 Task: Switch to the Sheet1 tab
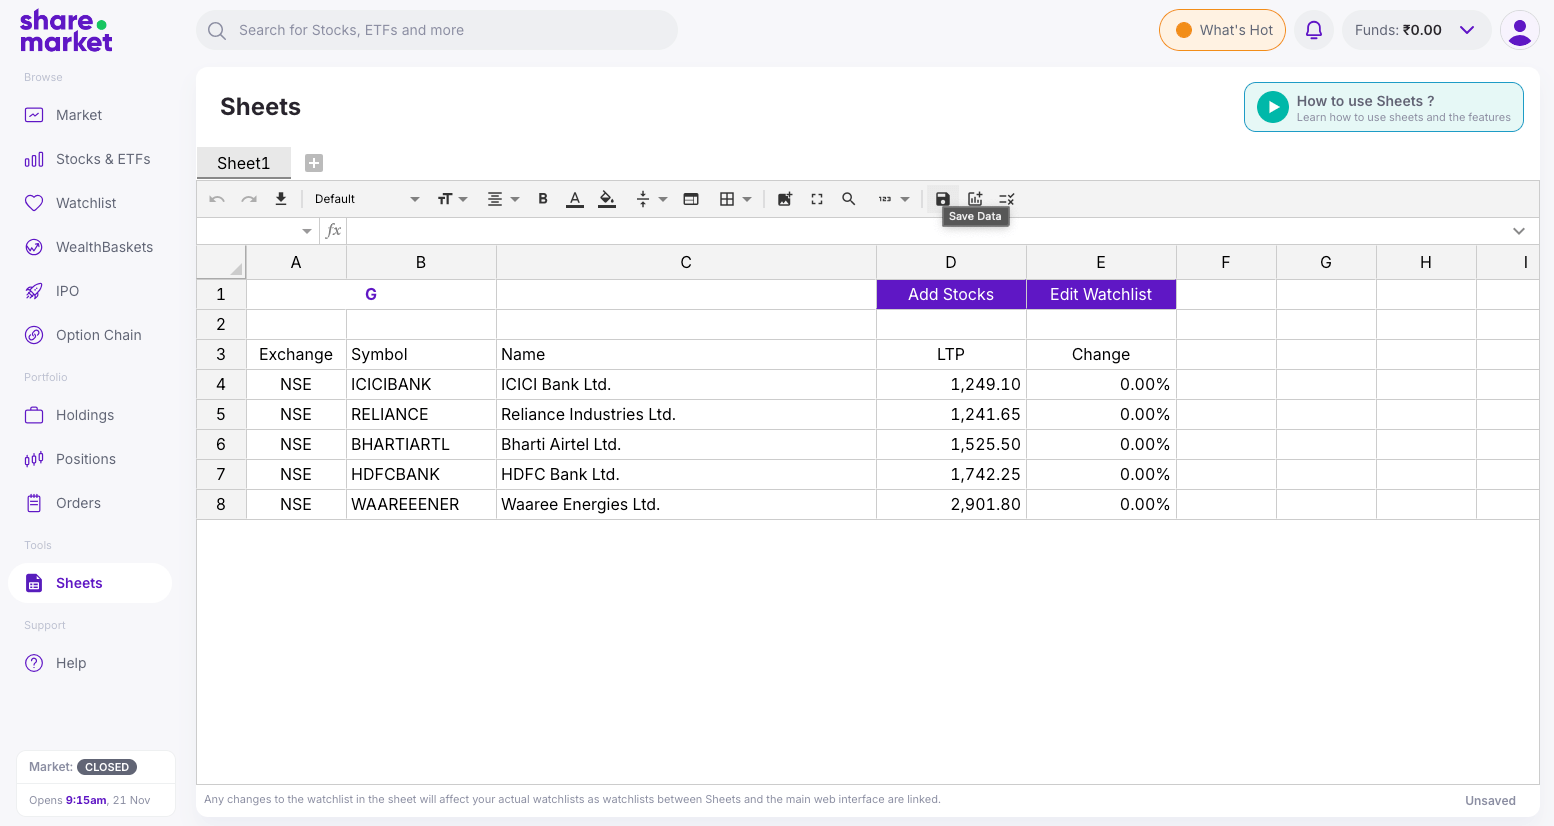point(244,163)
